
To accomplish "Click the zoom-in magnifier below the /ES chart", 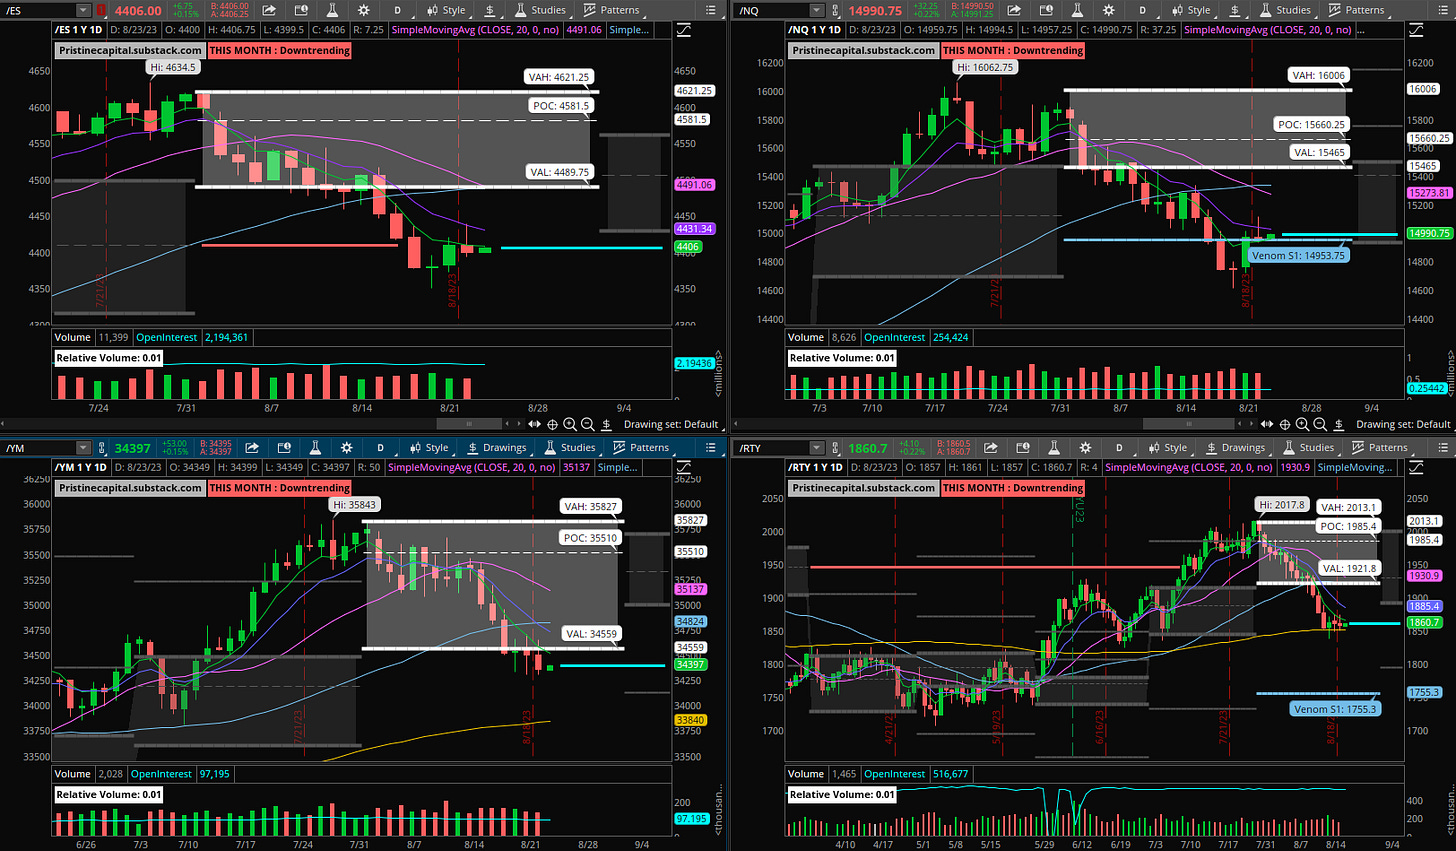I will pos(570,424).
